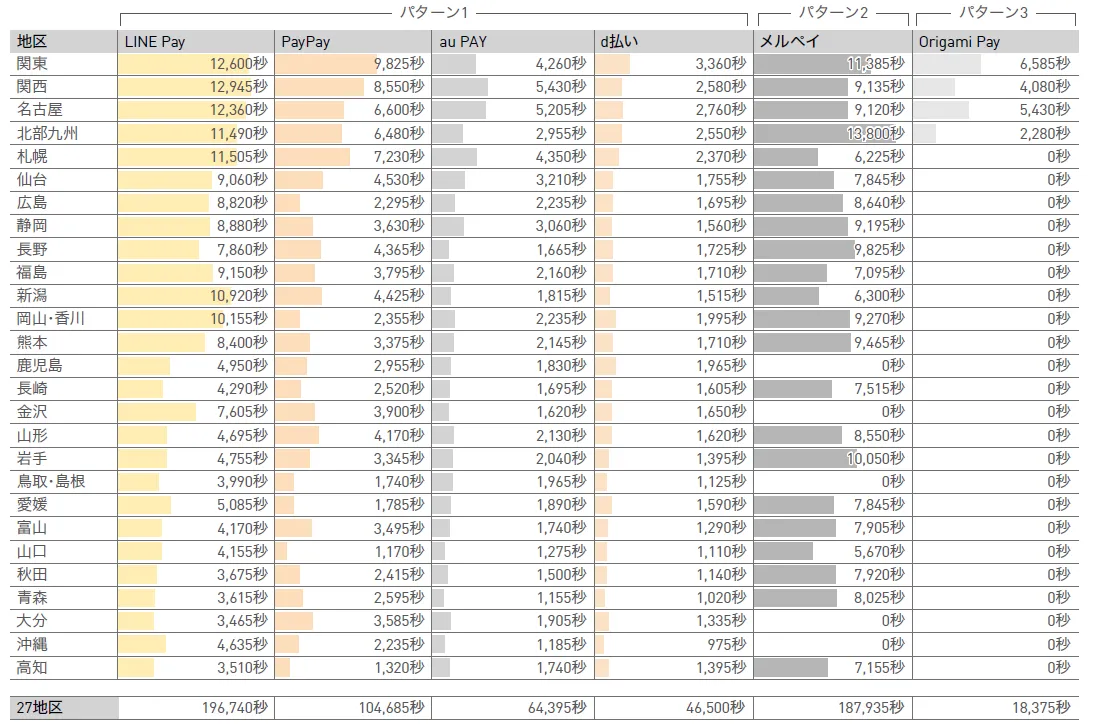Screen dimensions: 1098x728
Task: Click the 27地区 total row label
Action: (x=39, y=708)
